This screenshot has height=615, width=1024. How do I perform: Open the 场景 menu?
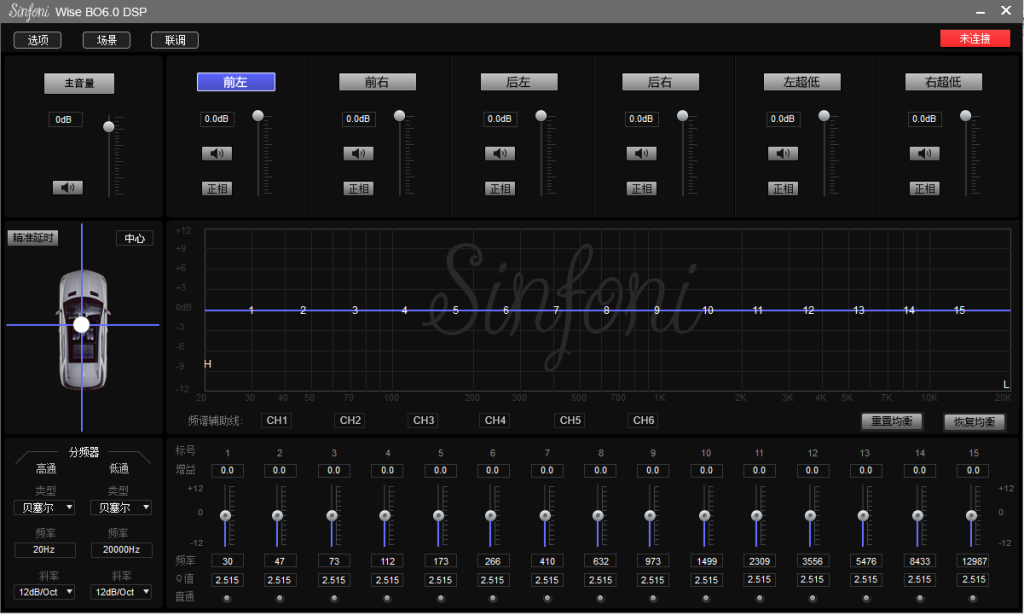pos(106,40)
